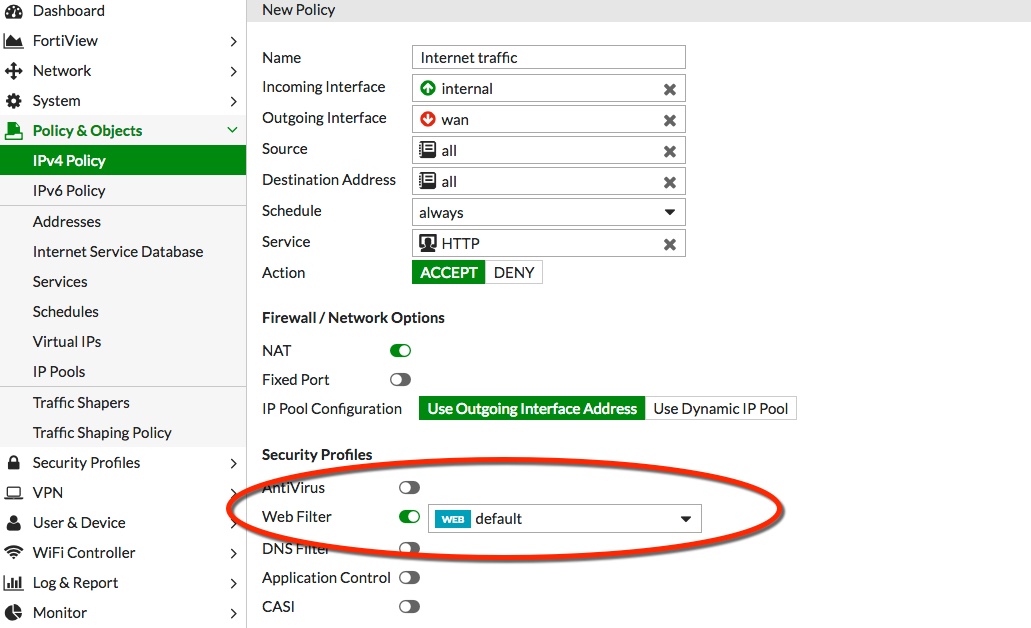Viewport: 1031px width, 628px height.
Task: Enable the AntiVirus security profile
Action: [x=409, y=487]
